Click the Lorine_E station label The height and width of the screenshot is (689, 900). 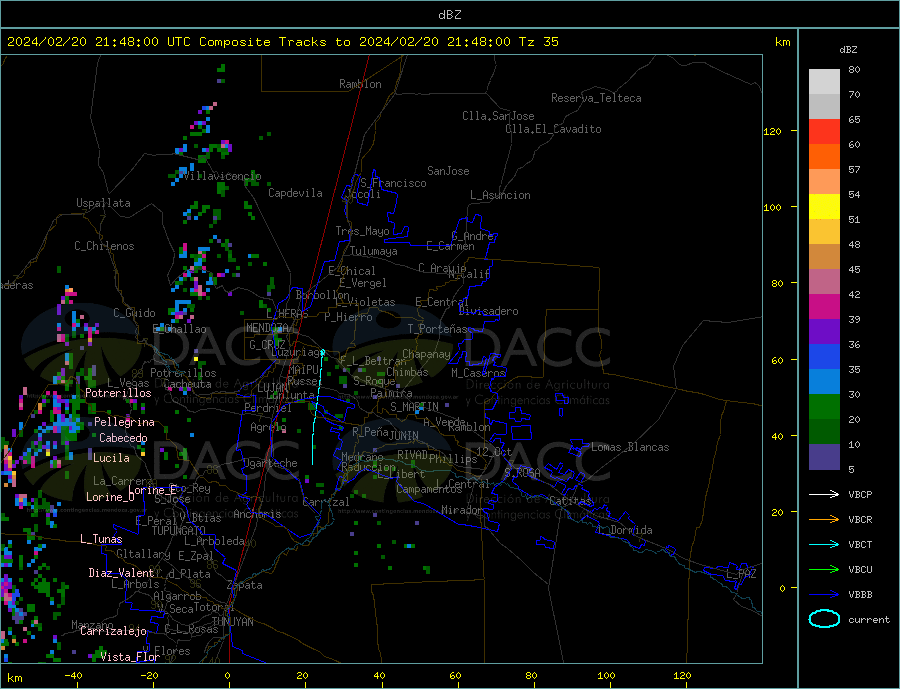tap(153, 490)
